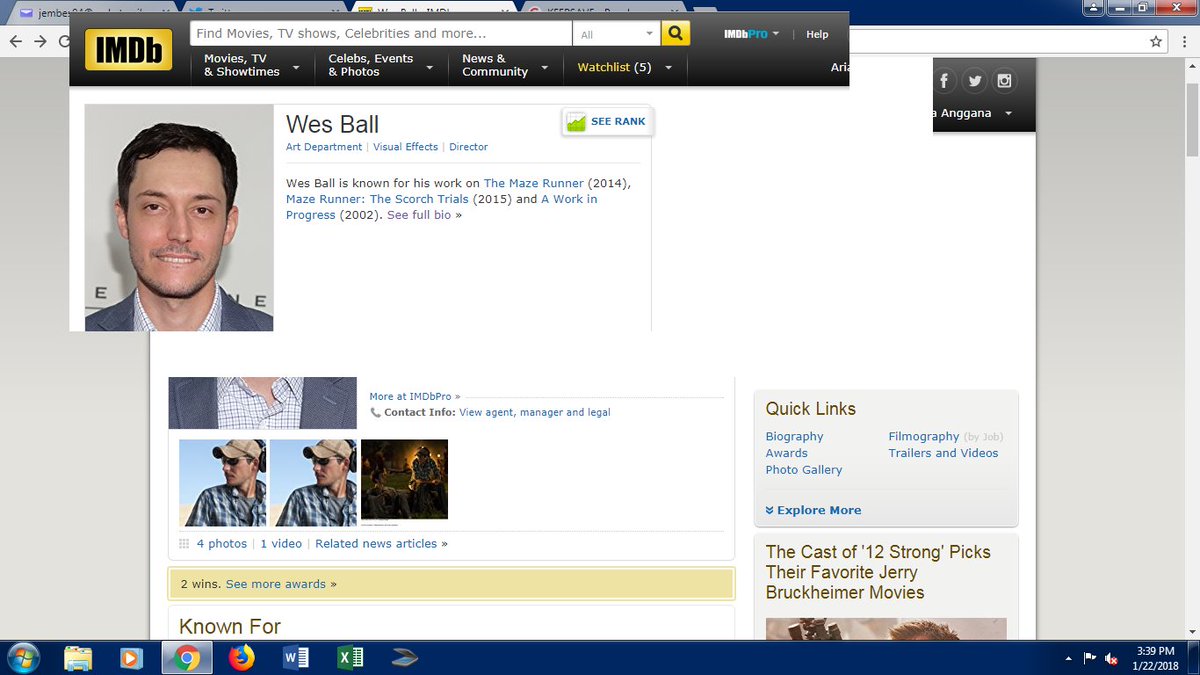Viewport: 1200px width, 675px height.
Task: Open the 1 video link
Action: tap(281, 544)
